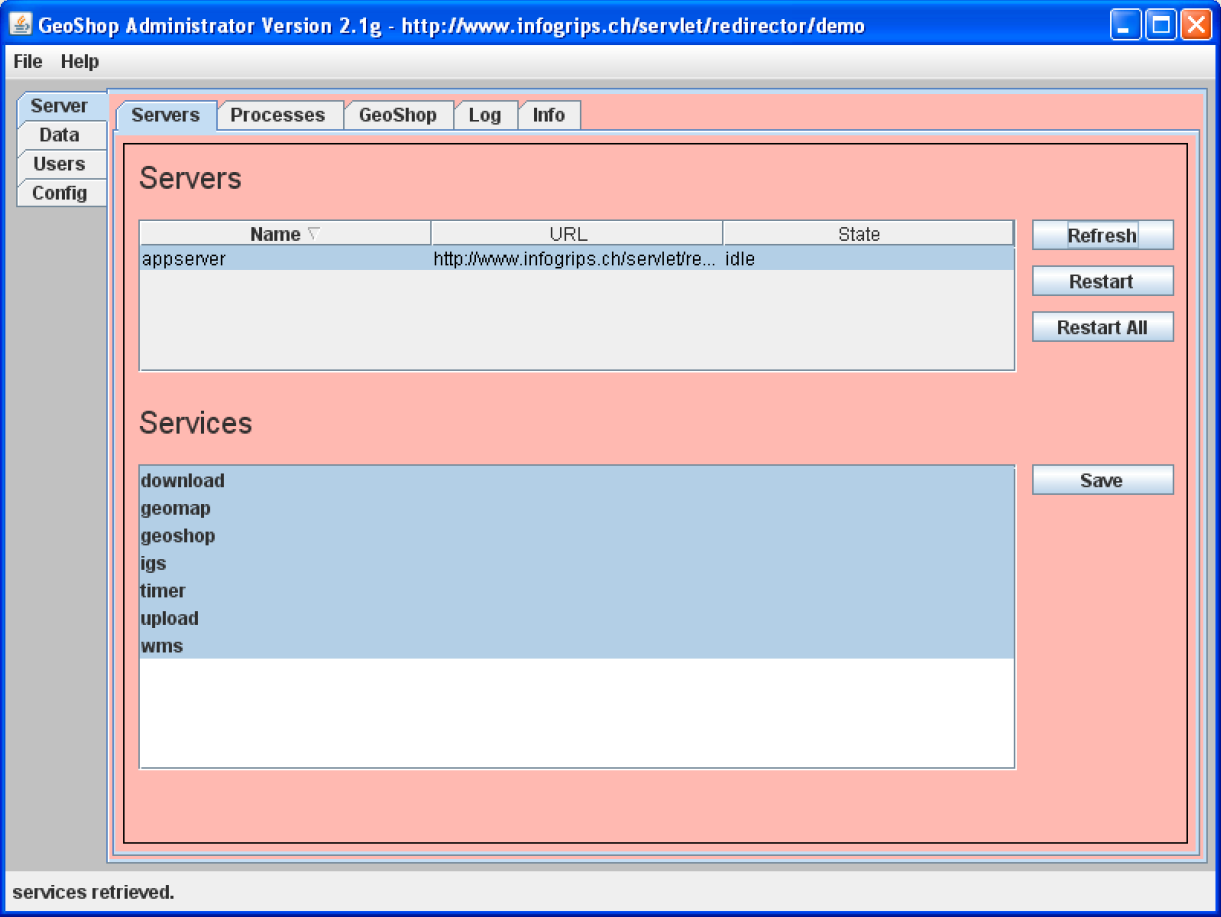Click the 'services retrieved.' status message
The height and width of the screenshot is (917, 1221).
point(93,892)
